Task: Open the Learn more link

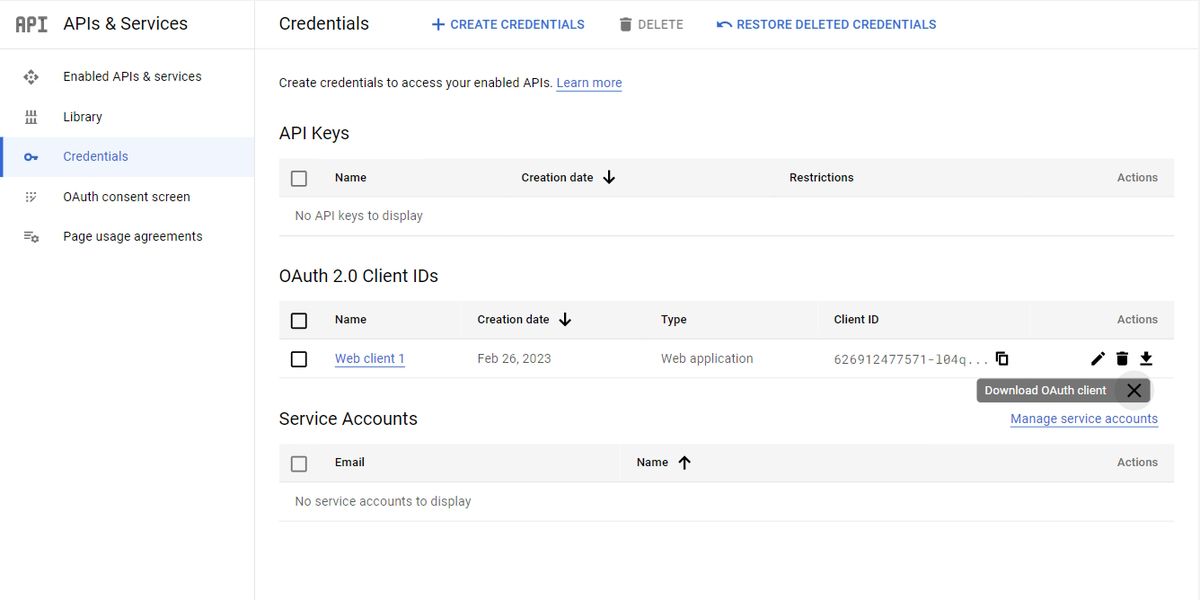Action: (x=589, y=83)
